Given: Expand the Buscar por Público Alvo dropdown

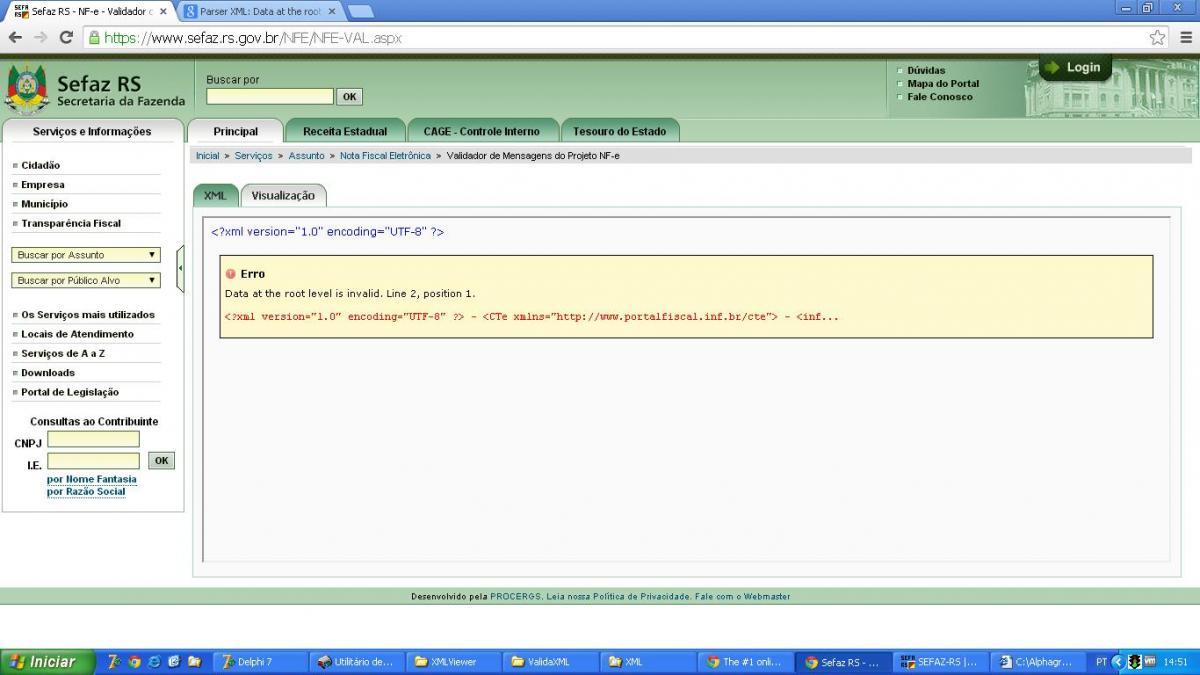Looking at the screenshot, I should click(x=86, y=281).
